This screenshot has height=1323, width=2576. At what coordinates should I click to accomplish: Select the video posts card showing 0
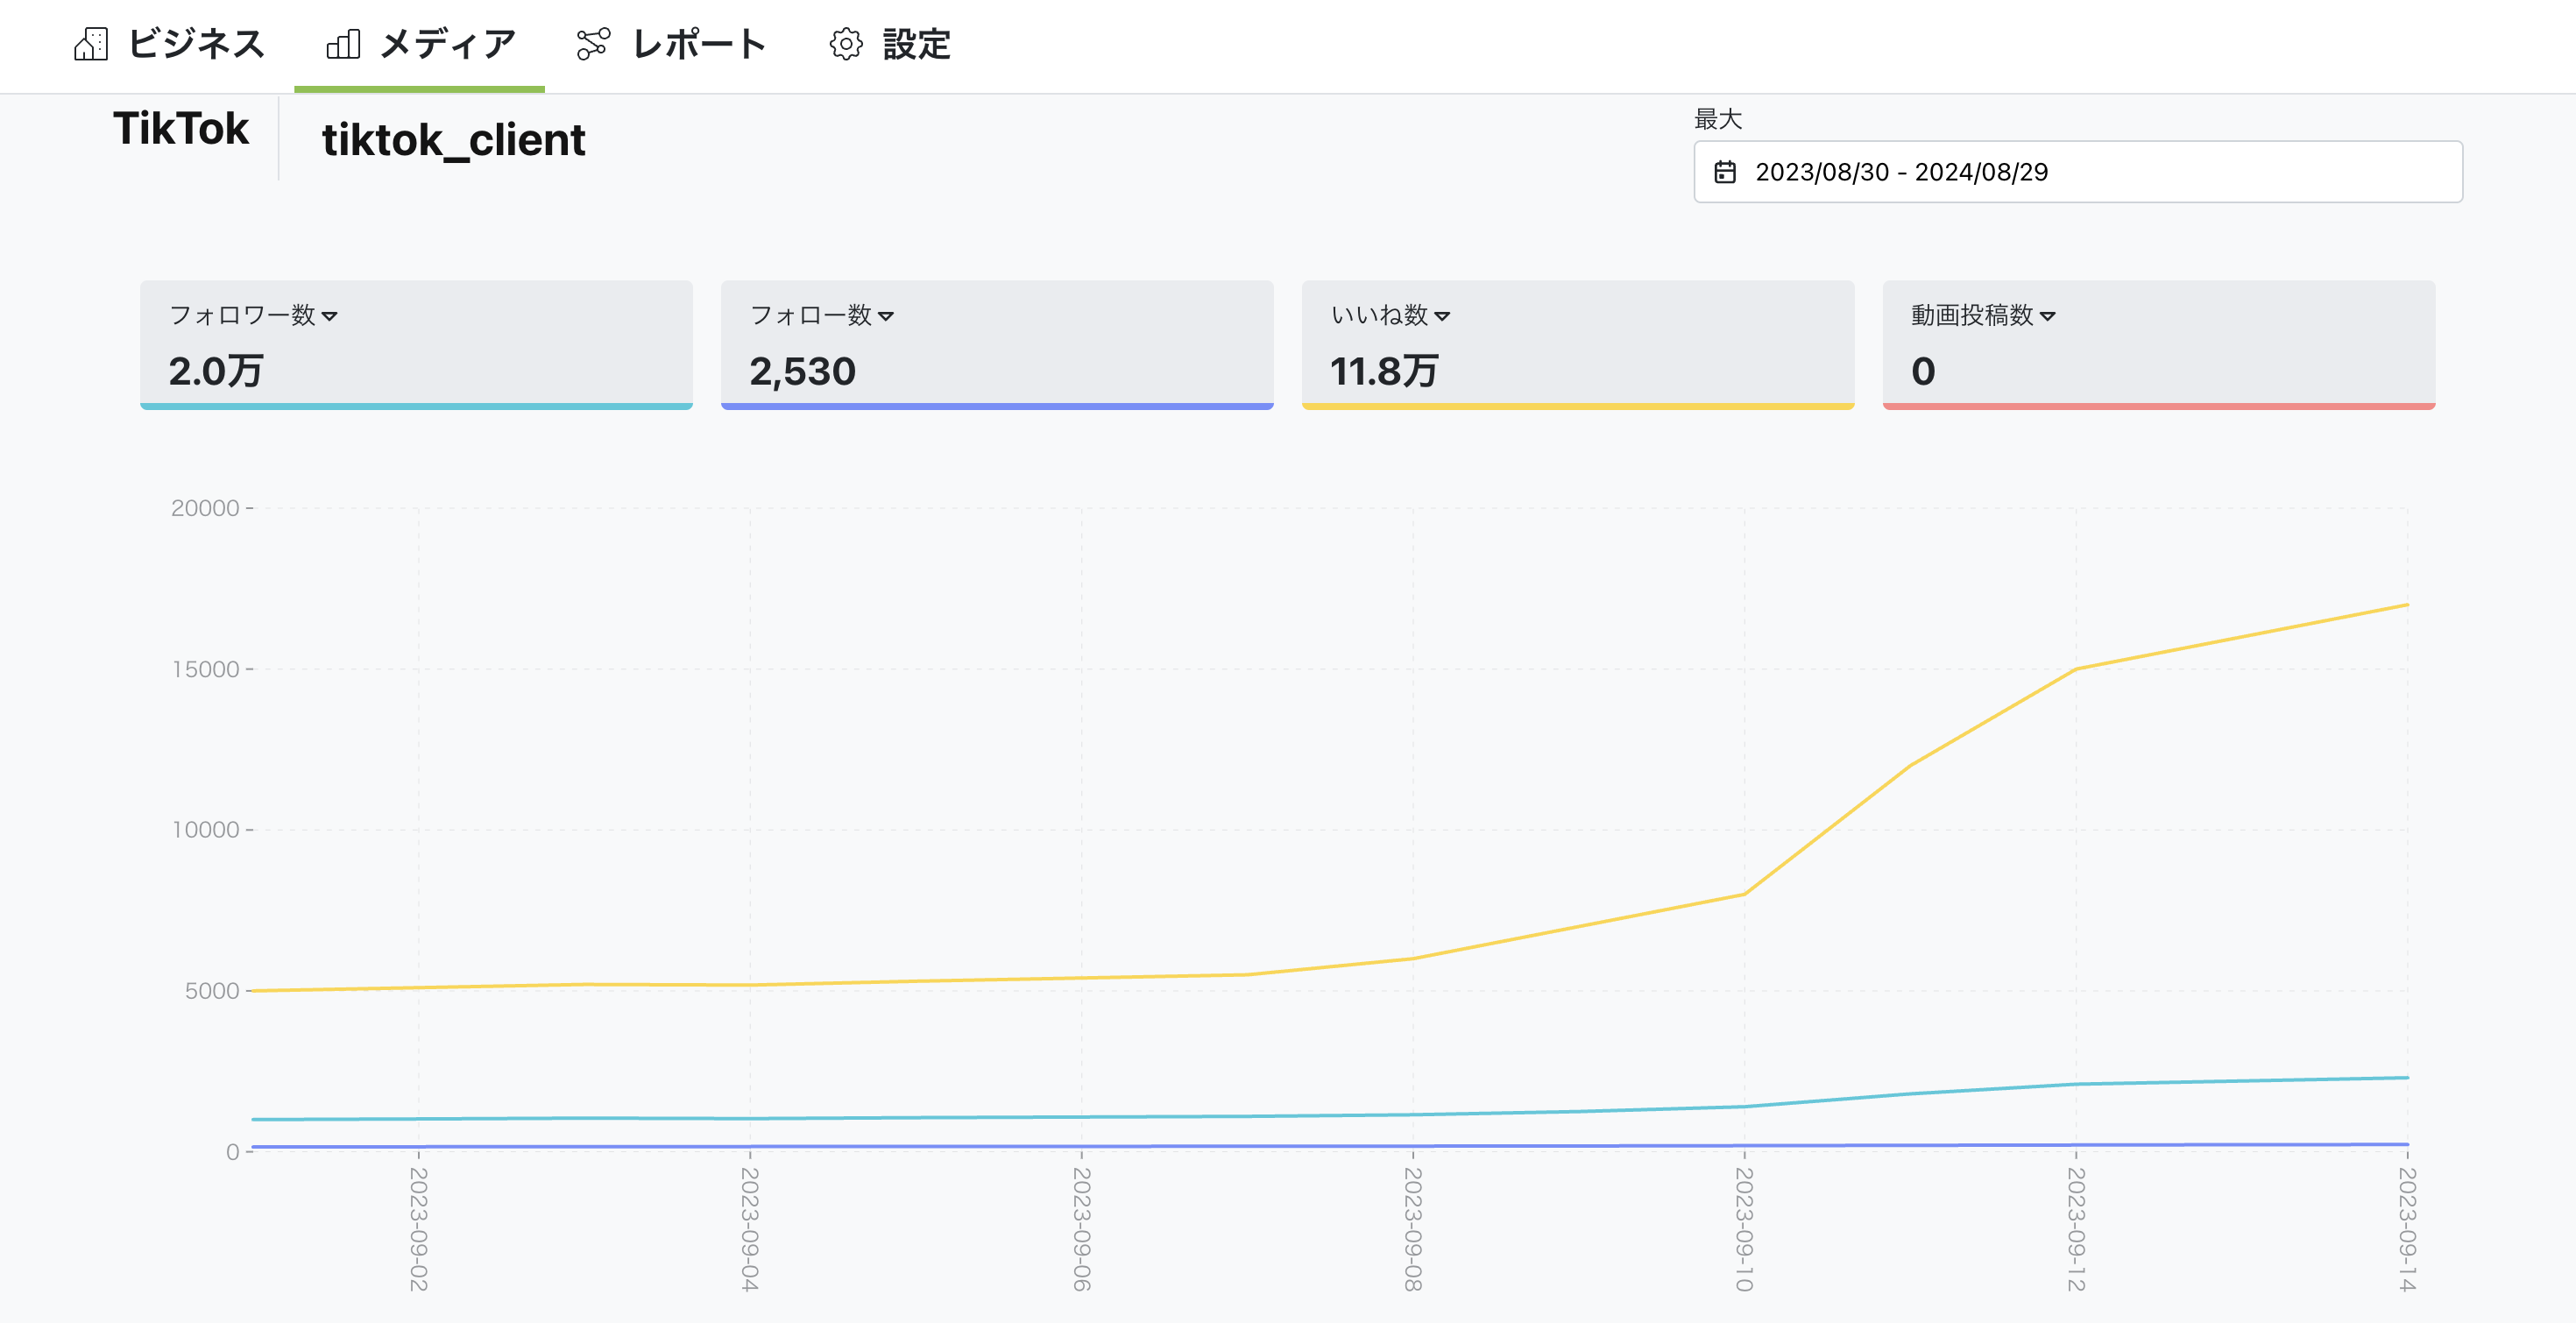coord(2159,345)
